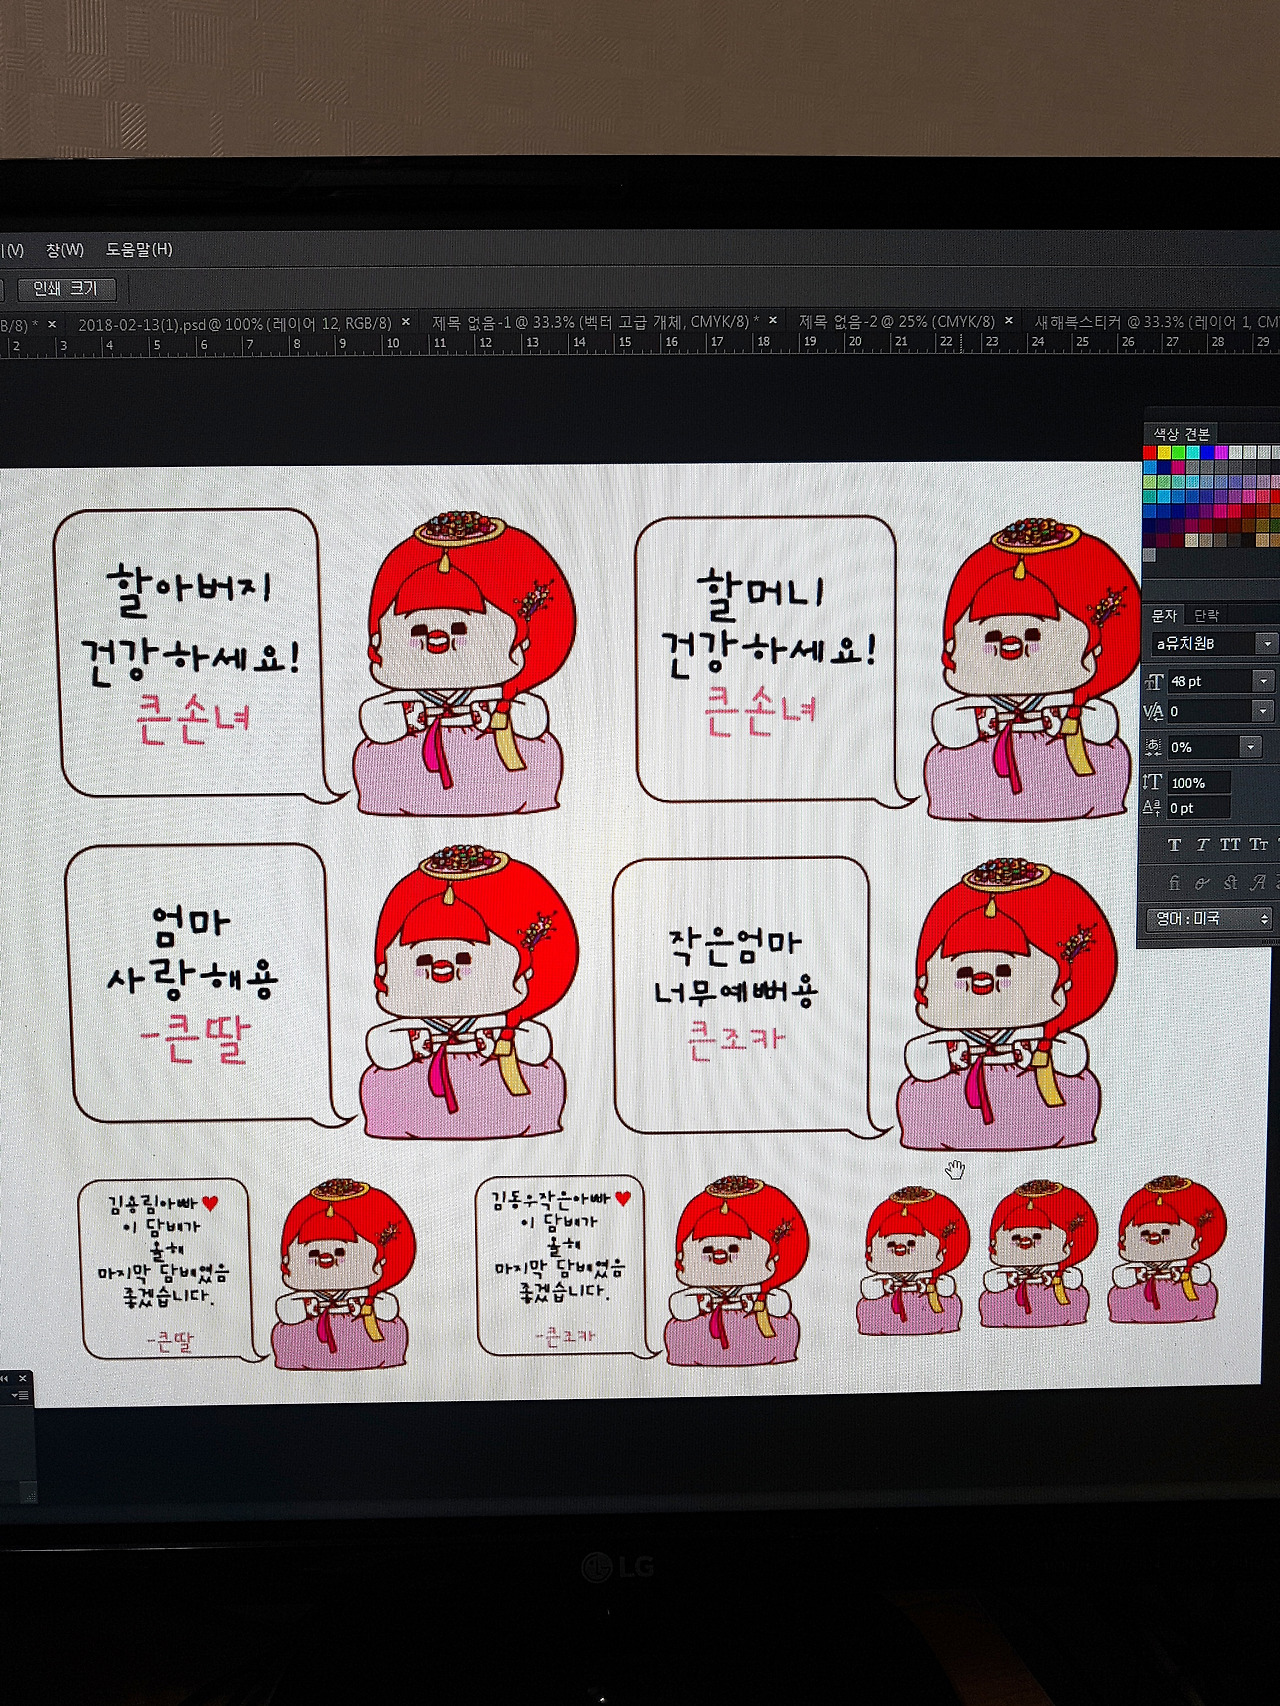Click the 할아버지 건강하세요! text on canvas

point(190,626)
